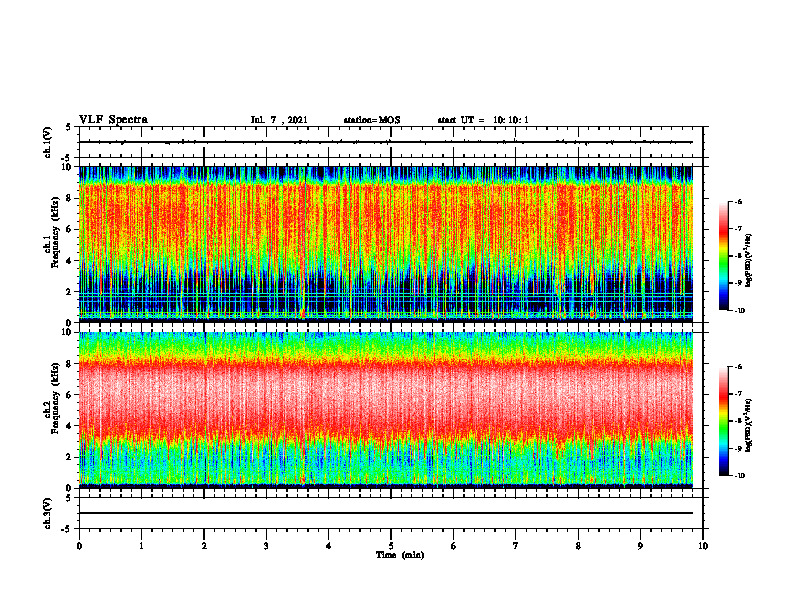Click the "station=MOS" header text
Image resolution: width=792 pixels, height=612 pixels.
372,120
